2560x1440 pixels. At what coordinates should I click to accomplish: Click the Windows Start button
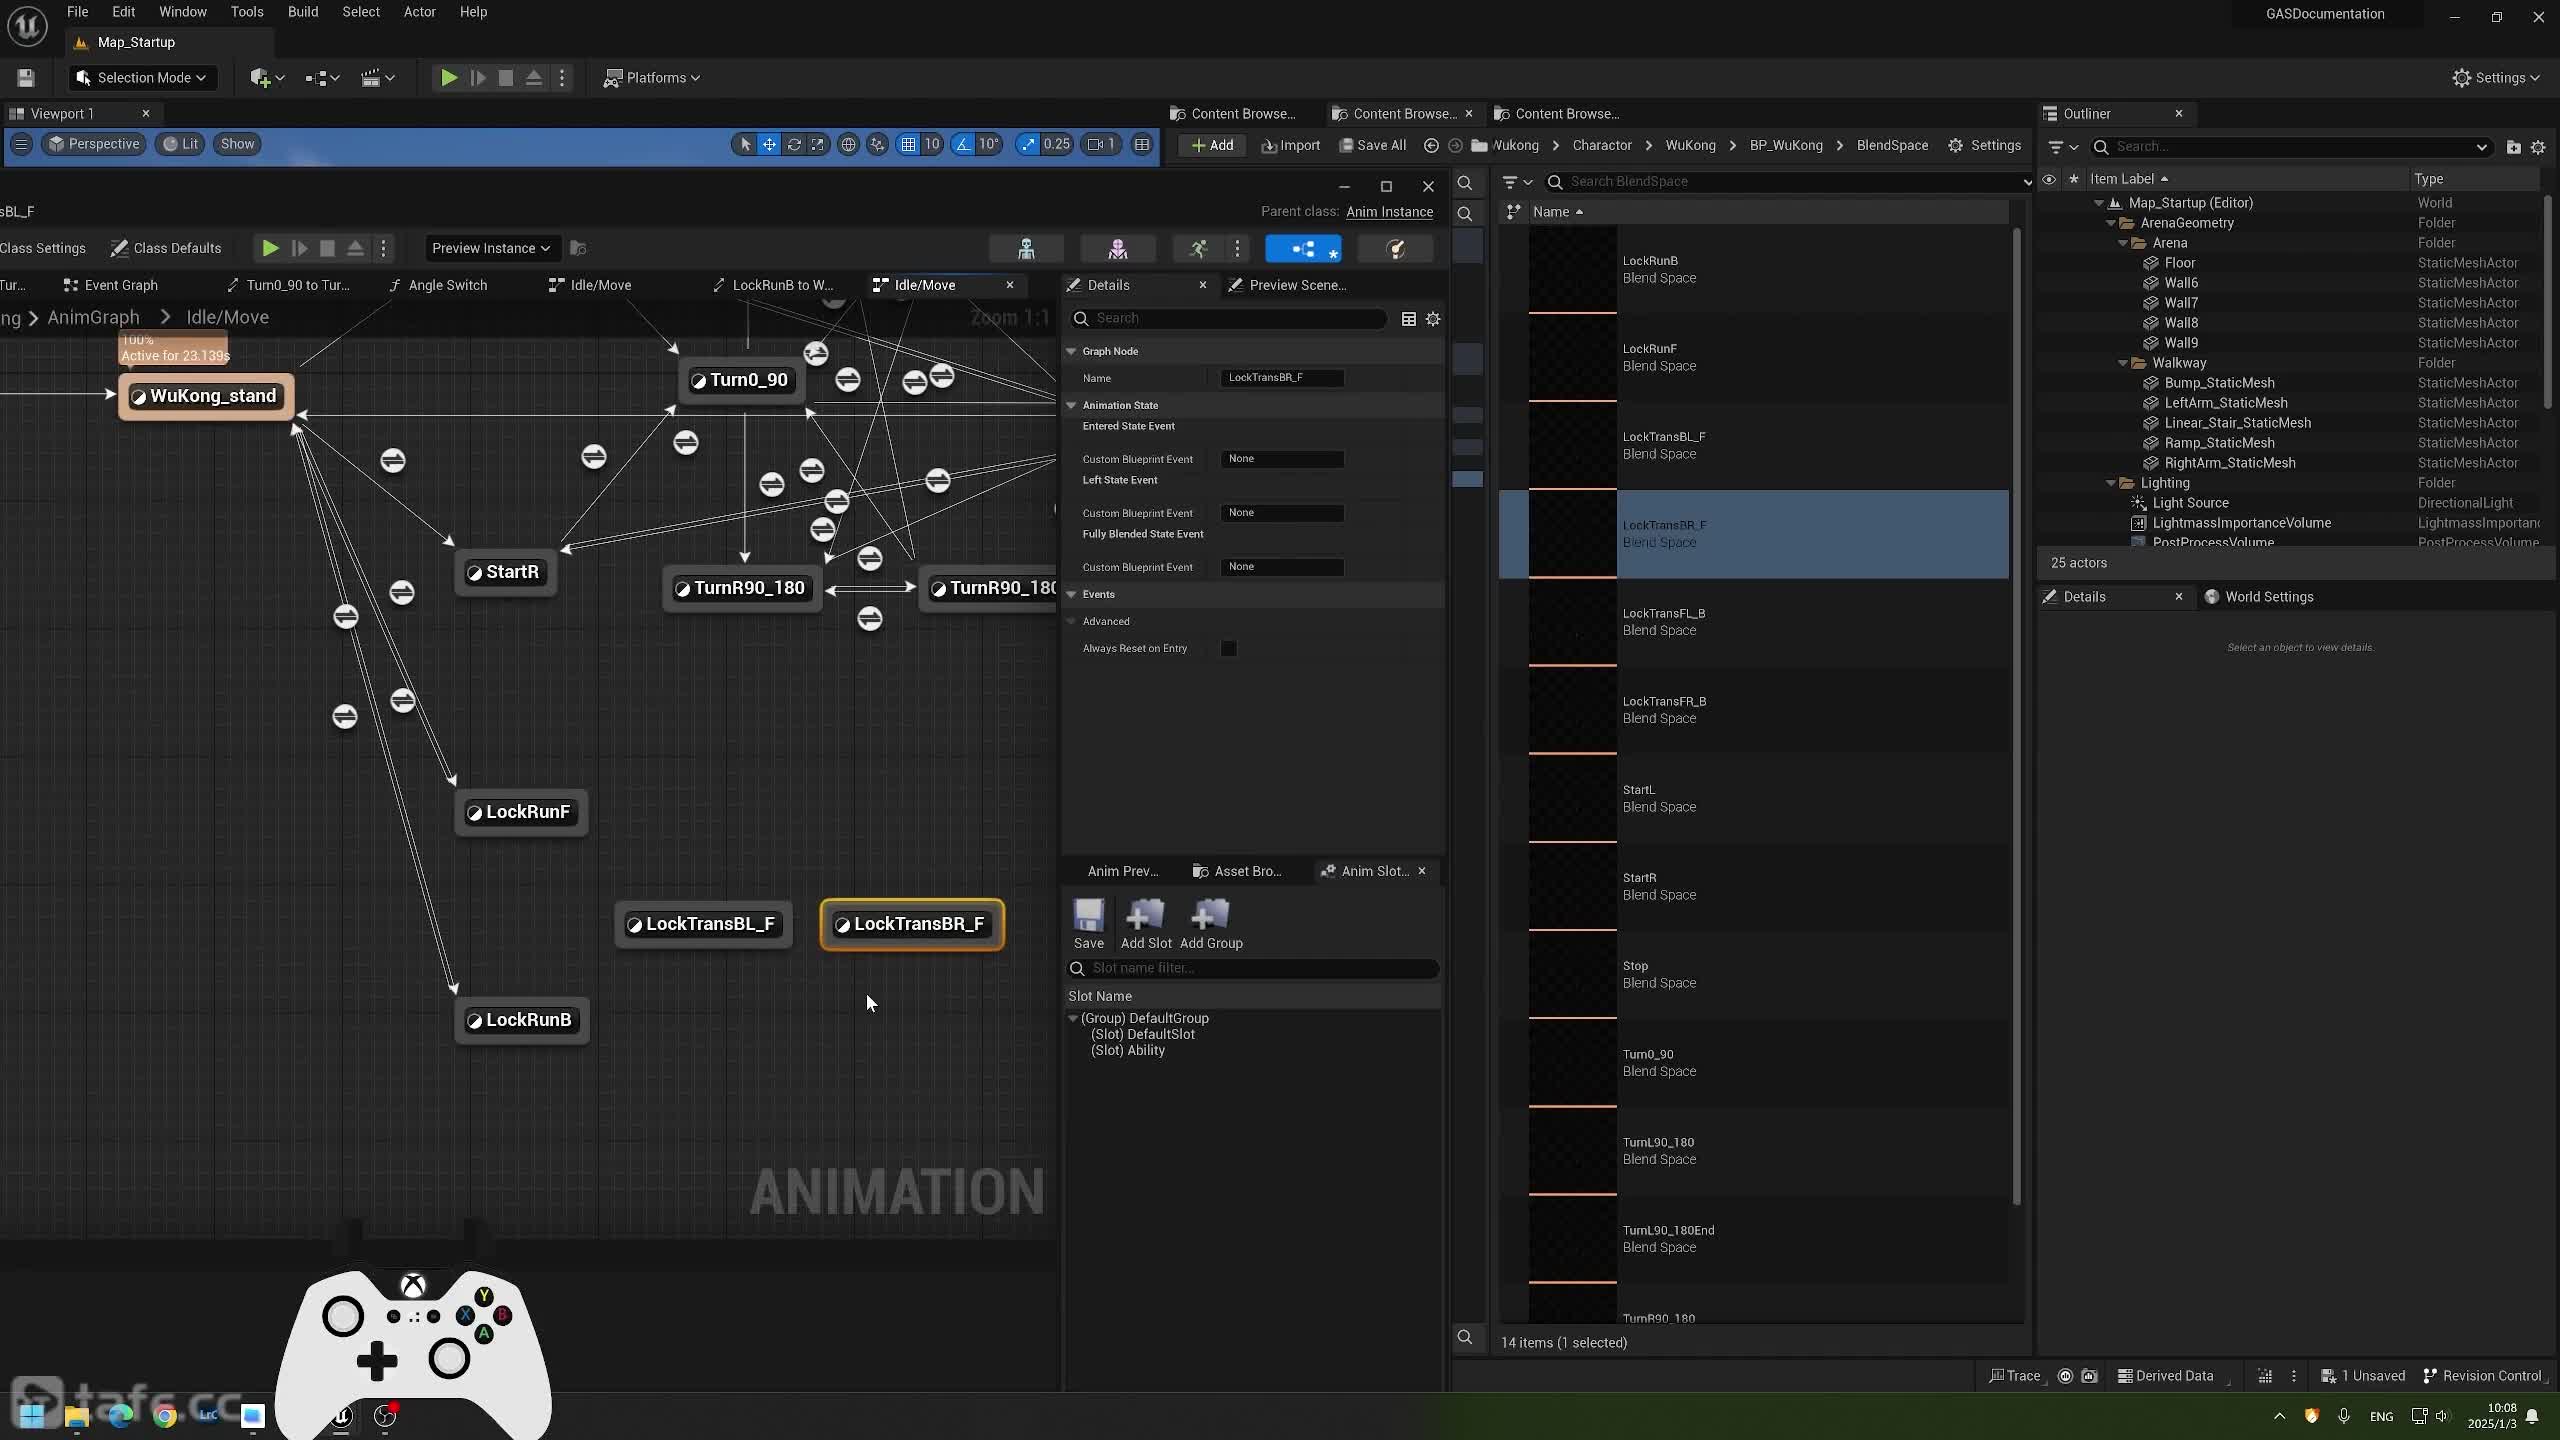(32, 1415)
